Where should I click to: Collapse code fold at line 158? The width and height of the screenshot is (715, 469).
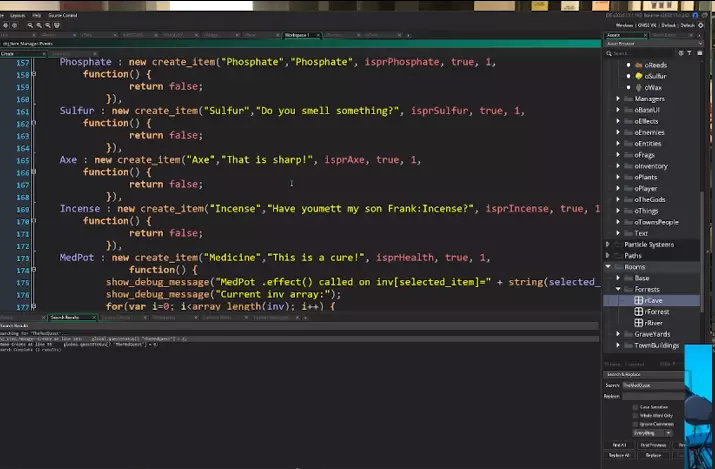click(34, 74)
